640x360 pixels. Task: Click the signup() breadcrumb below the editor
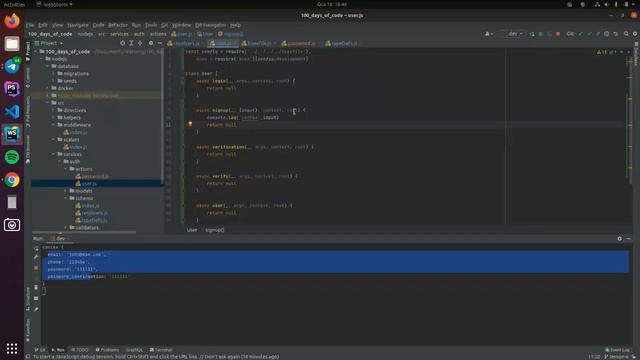tap(214, 230)
